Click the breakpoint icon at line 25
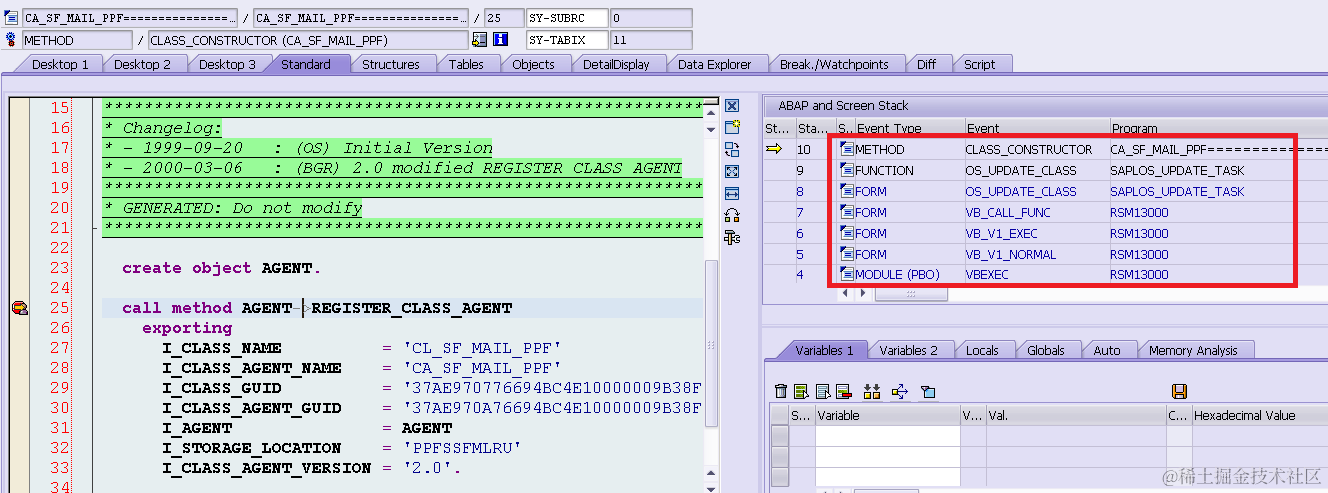Image resolution: width=1328 pixels, height=493 pixels. [x=19, y=309]
